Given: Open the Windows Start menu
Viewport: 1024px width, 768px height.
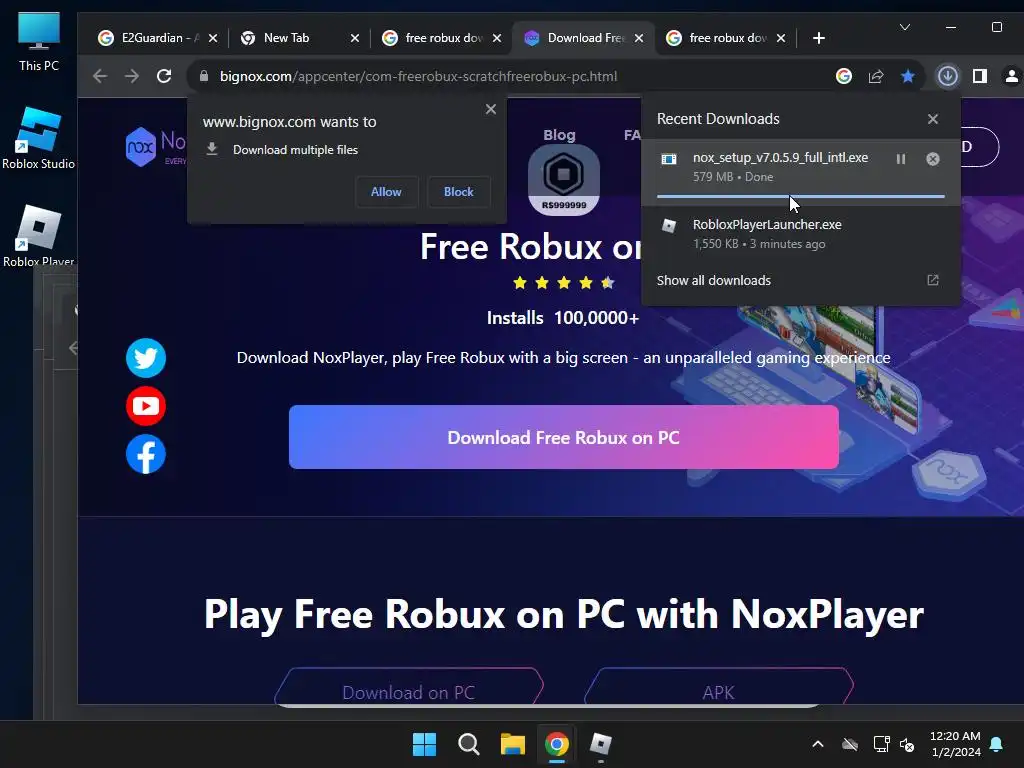Looking at the screenshot, I should pos(424,744).
